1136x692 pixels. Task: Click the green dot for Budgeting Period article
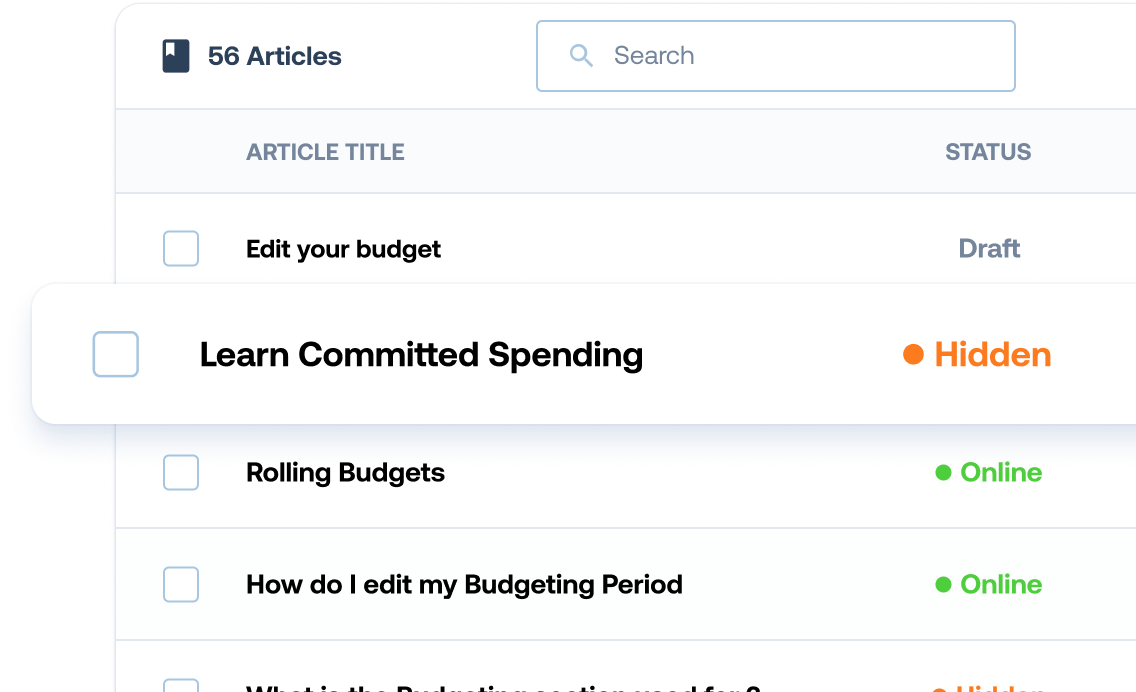(x=943, y=585)
